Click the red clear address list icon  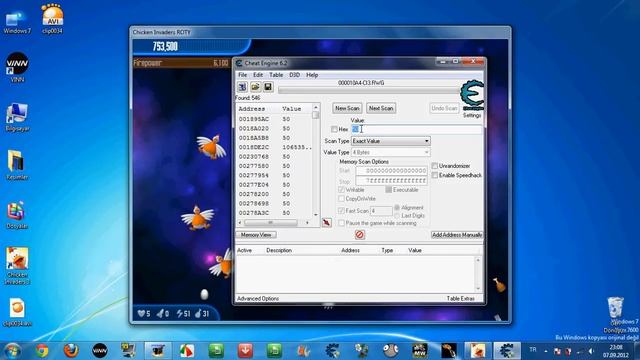360,235
